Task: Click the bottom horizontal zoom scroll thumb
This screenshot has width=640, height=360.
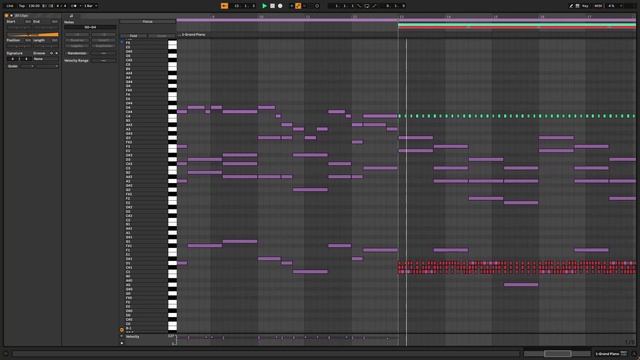Action: pyautogui.click(x=558, y=353)
